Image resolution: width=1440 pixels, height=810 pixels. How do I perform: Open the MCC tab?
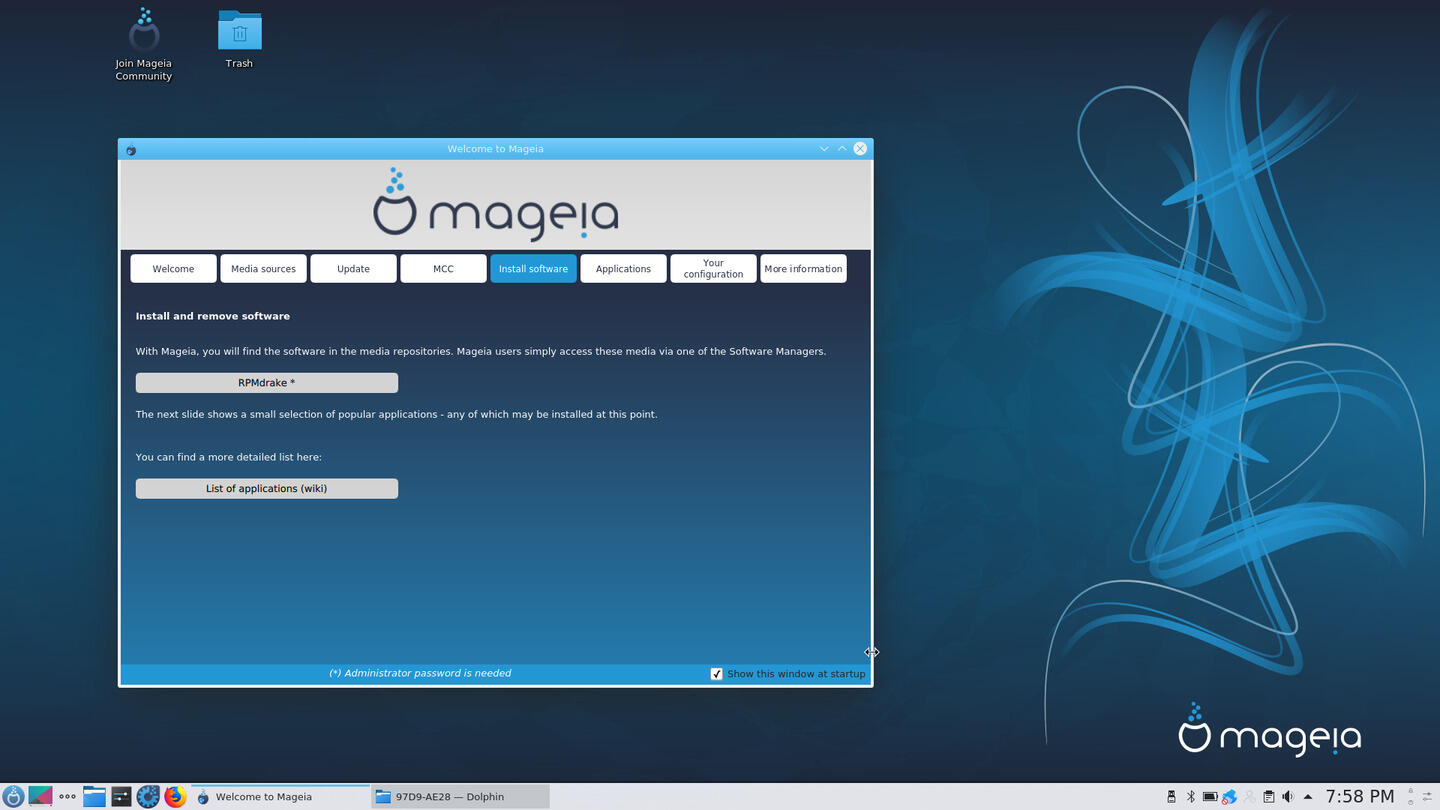(x=443, y=269)
